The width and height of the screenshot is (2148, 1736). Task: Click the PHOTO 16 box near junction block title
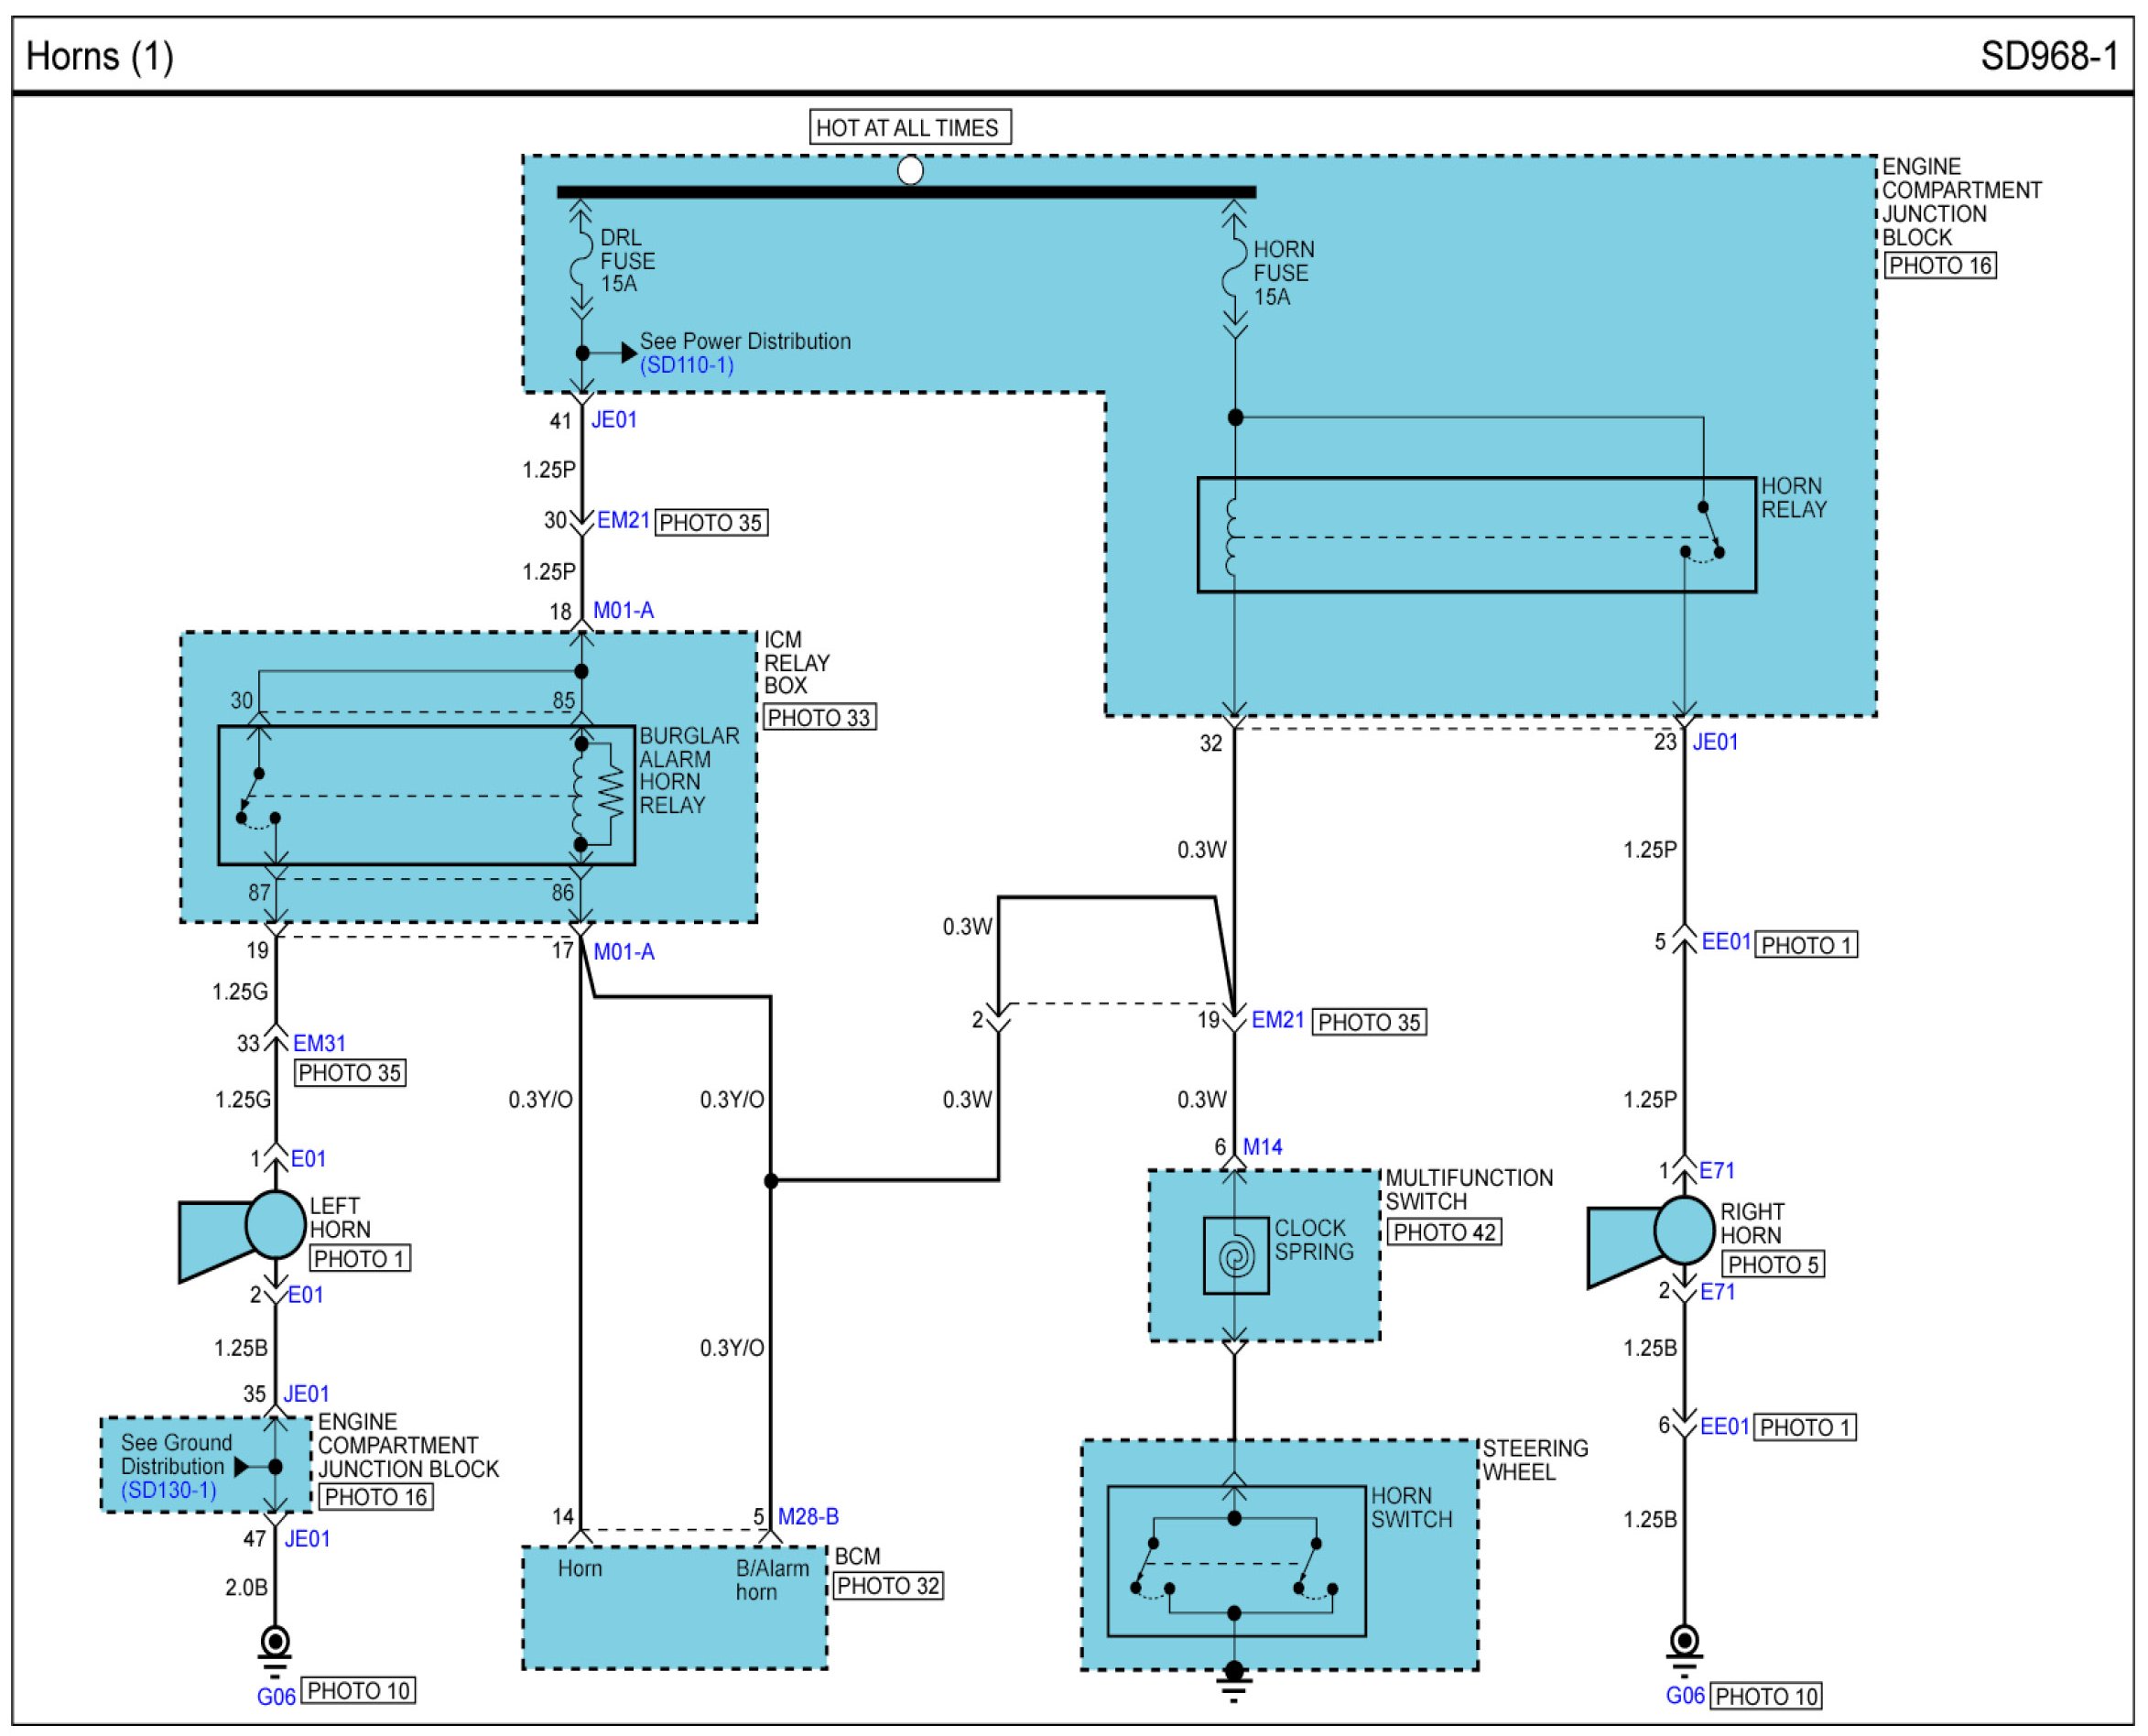point(1940,266)
